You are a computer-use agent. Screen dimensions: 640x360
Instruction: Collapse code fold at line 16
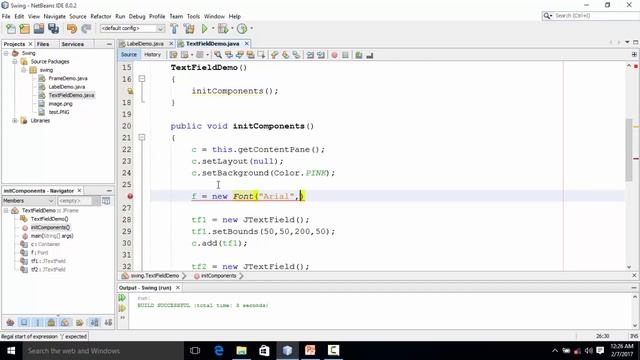[142, 79]
